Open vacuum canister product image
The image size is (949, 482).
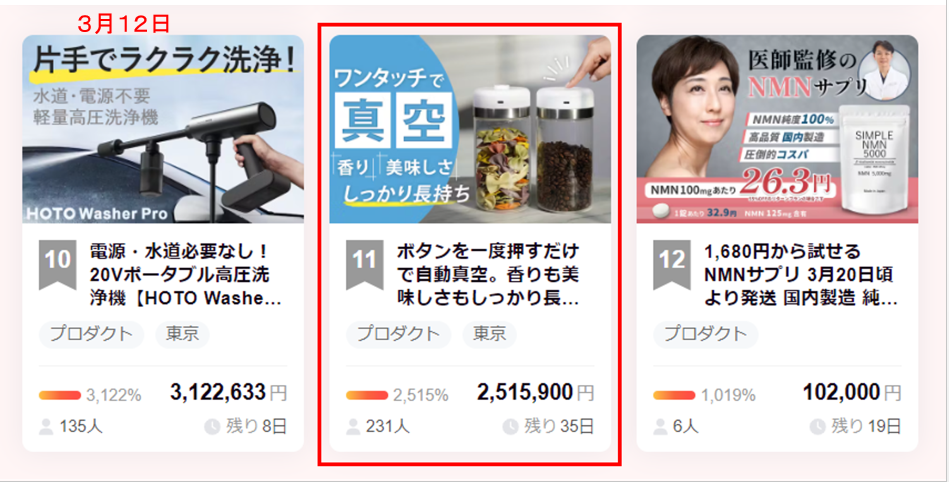(x=470, y=129)
